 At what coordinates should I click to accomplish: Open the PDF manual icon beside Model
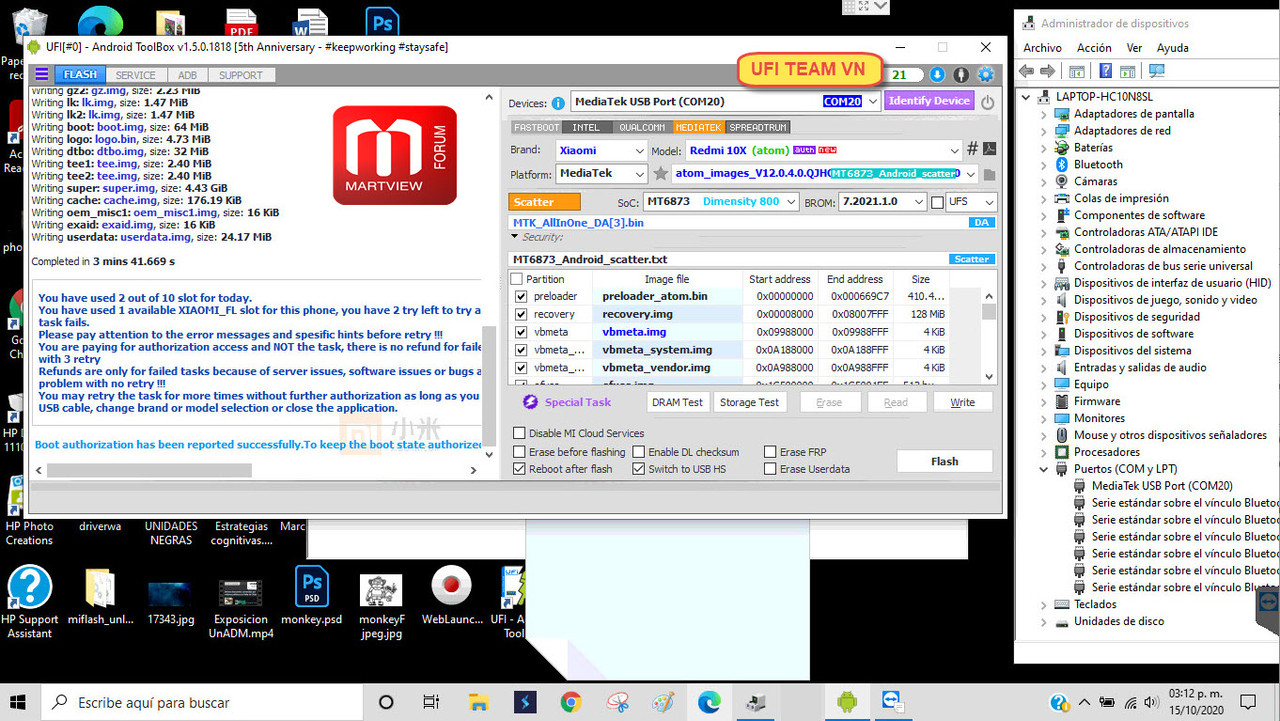[989, 149]
